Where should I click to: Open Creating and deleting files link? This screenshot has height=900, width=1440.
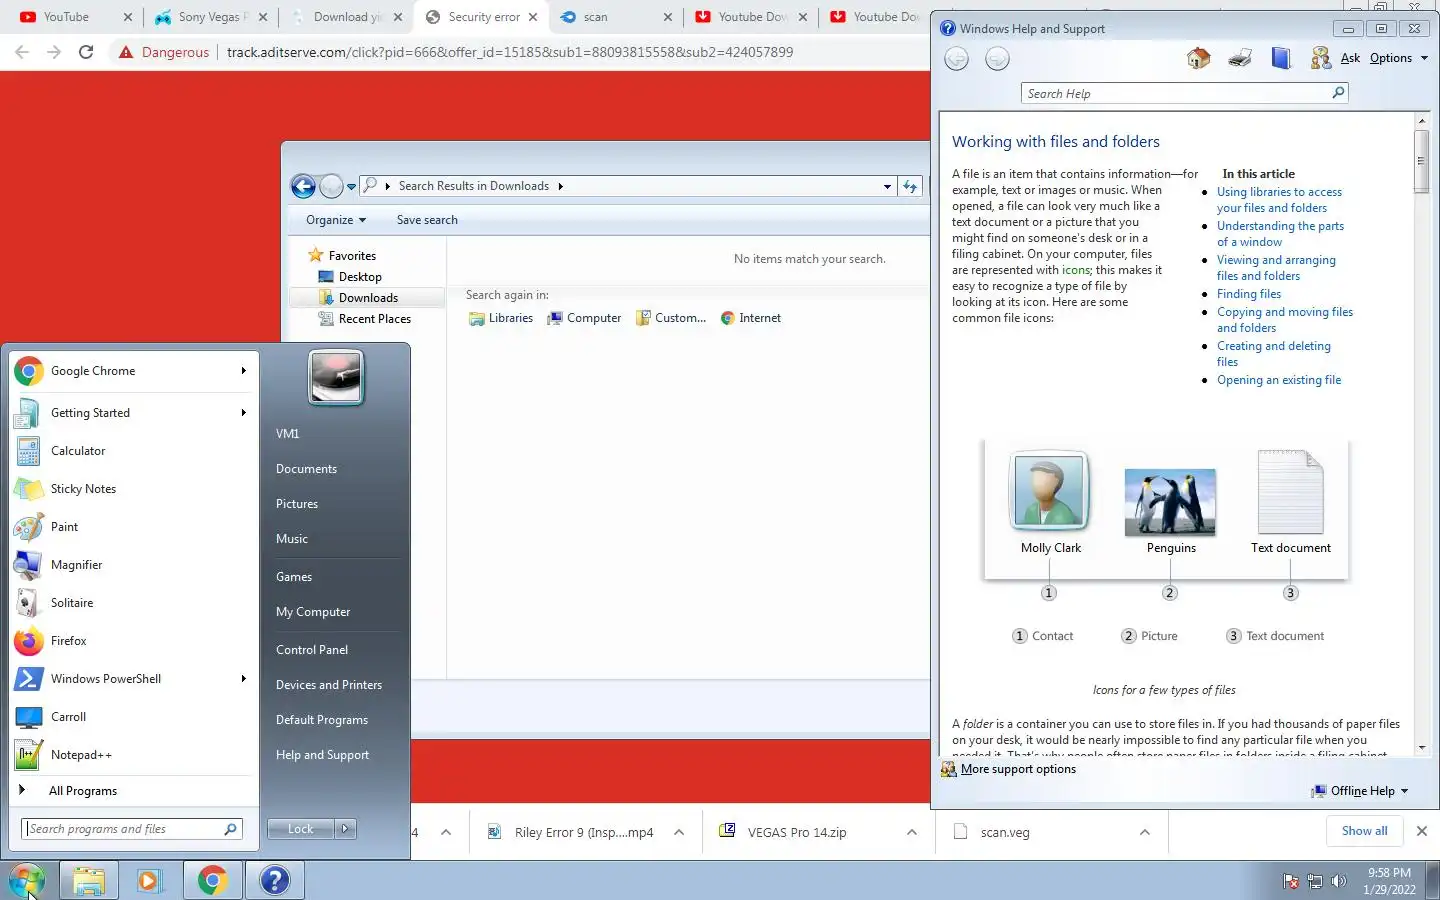point(1274,354)
